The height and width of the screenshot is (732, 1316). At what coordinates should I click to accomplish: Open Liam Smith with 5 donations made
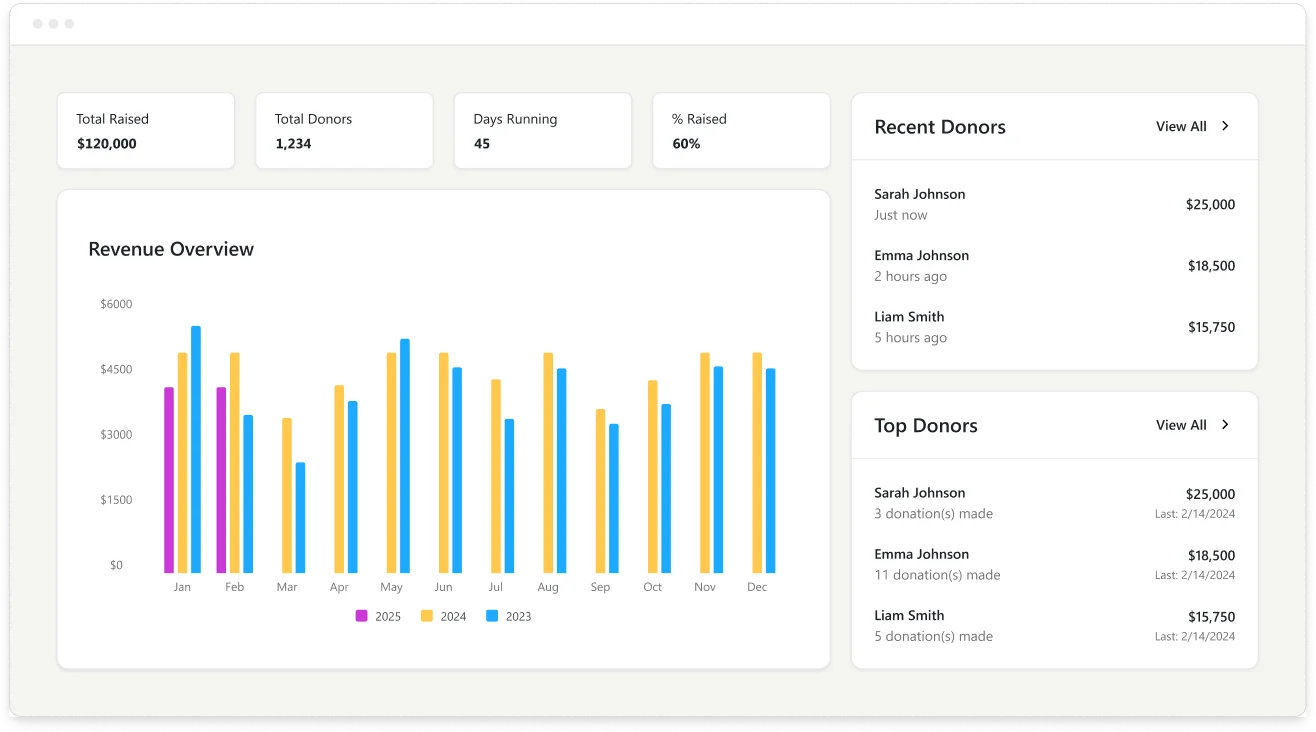[909, 615]
